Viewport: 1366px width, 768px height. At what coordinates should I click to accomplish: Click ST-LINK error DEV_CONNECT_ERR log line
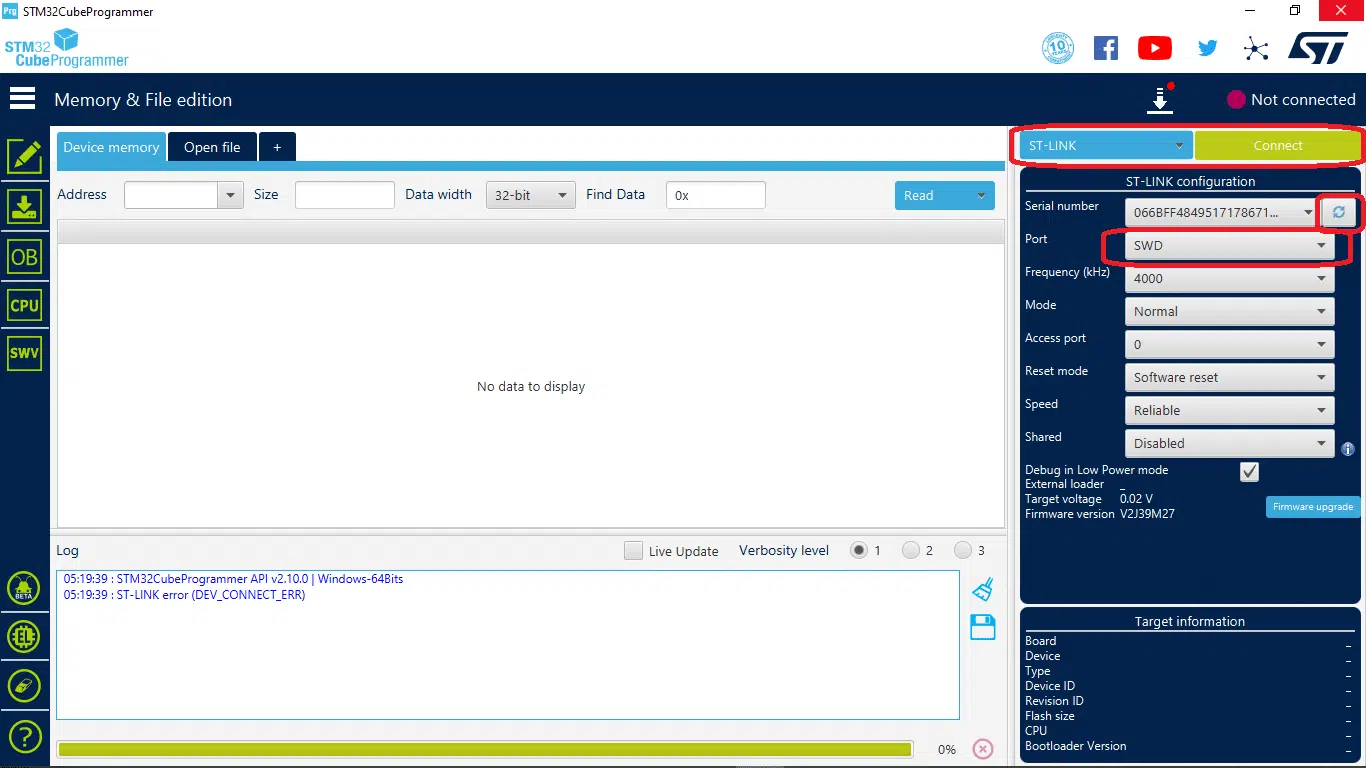[184, 595]
